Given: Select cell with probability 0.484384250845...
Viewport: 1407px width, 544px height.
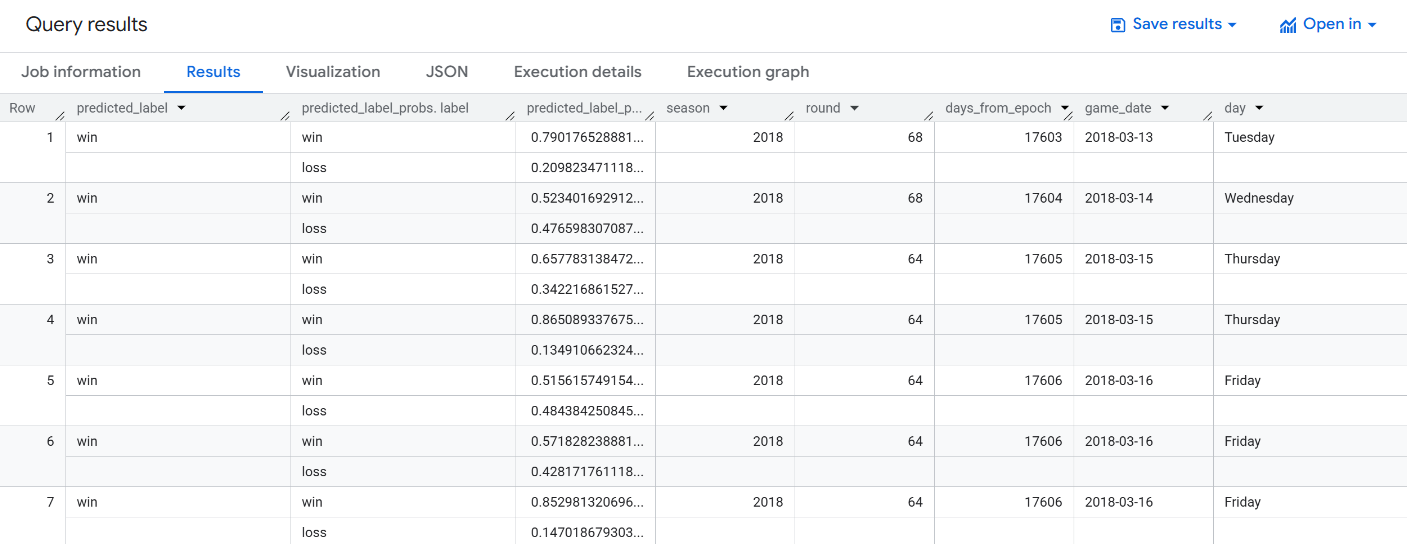Looking at the screenshot, I should click(x=585, y=411).
